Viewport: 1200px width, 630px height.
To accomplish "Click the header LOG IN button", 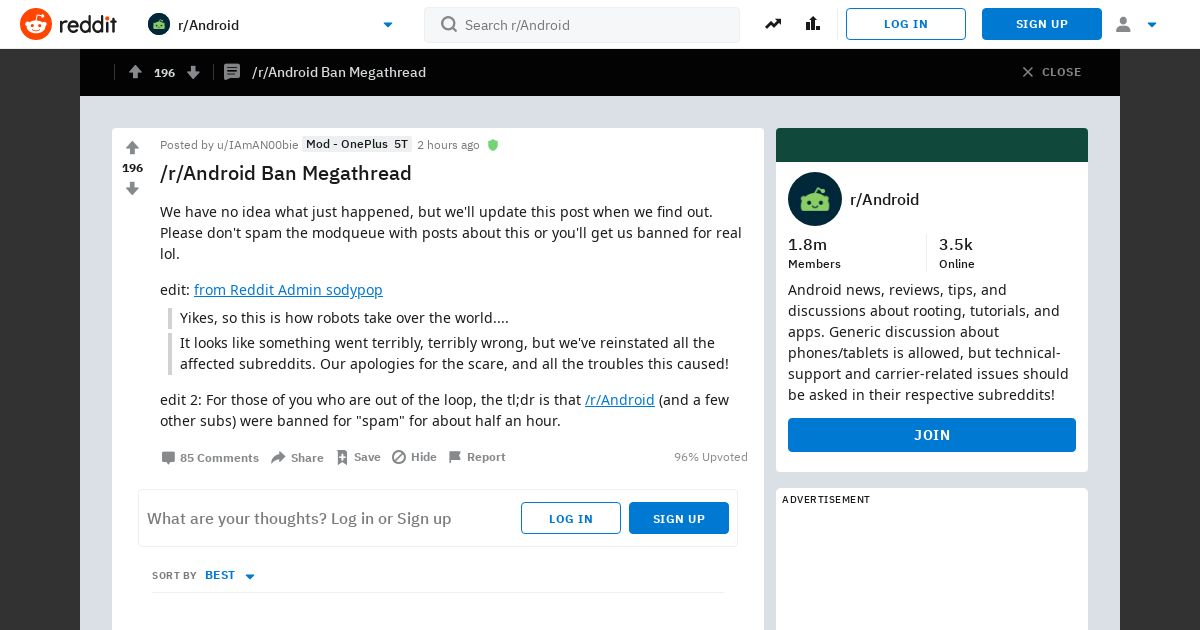I will tap(906, 24).
